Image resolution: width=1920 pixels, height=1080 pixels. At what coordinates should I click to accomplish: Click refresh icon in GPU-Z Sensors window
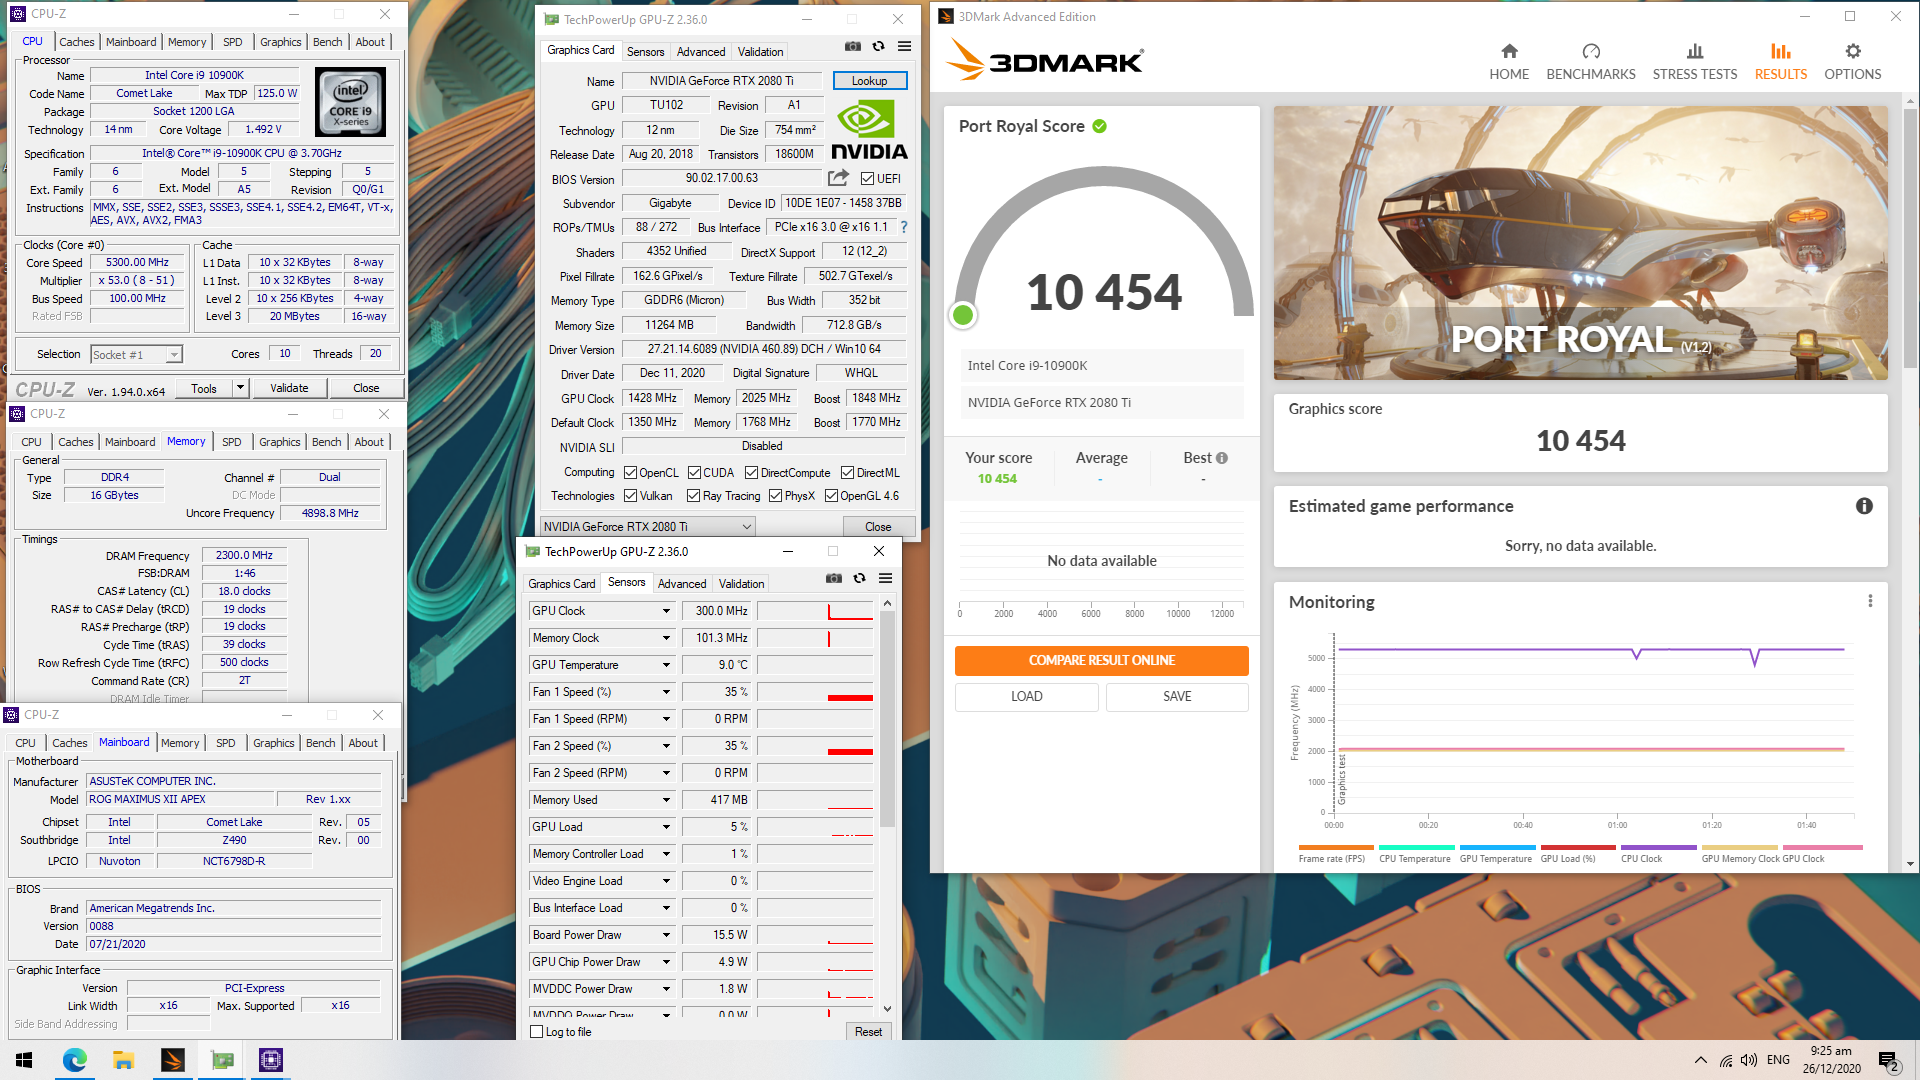pyautogui.click(x=859, y=578)
